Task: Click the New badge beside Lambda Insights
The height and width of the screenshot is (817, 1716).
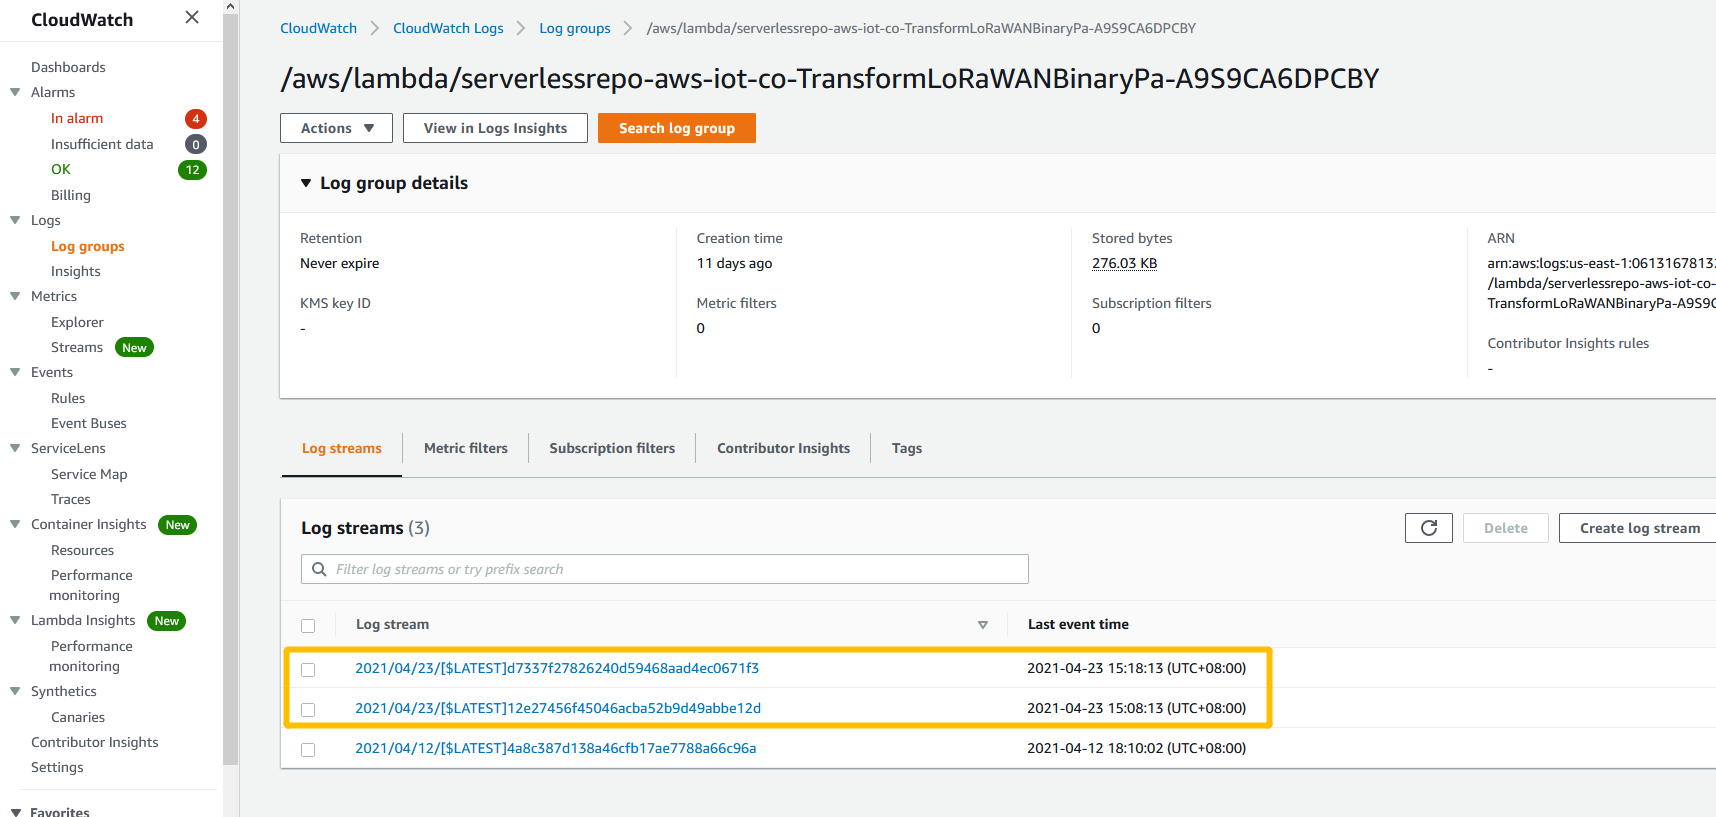Action: pos(166,621)
